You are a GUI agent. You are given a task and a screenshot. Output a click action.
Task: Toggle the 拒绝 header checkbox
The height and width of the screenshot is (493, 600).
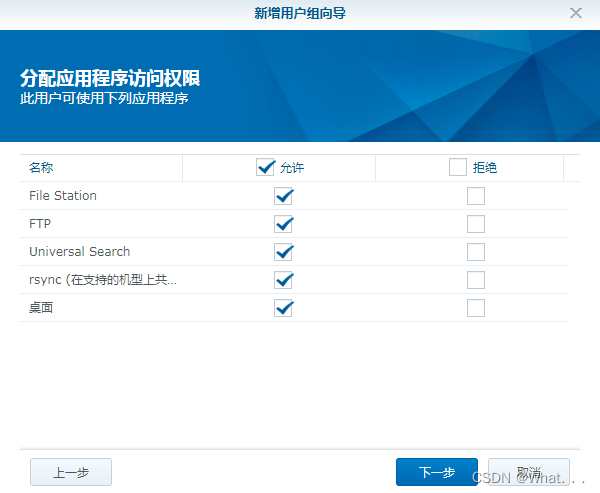pyautogui.click(x=458, y=167)
